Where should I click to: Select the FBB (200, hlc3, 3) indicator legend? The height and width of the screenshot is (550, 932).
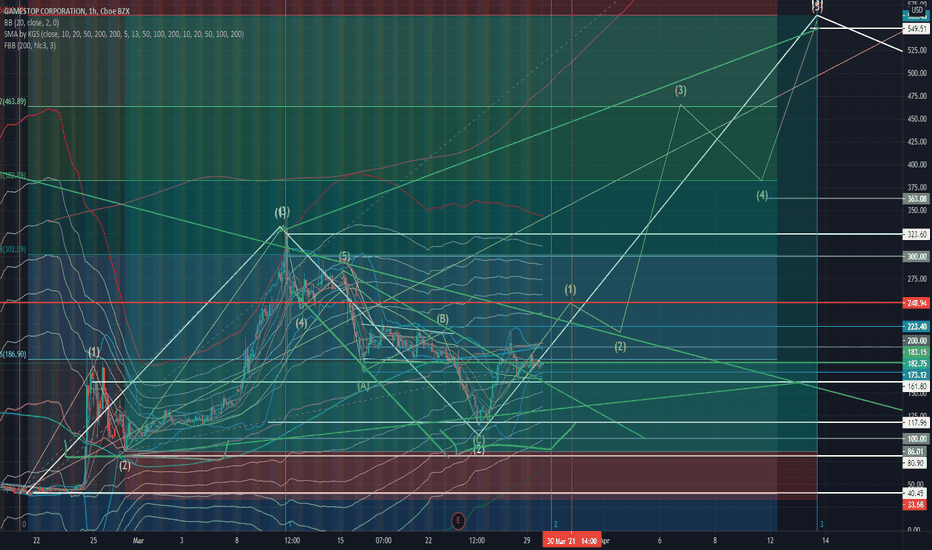pos(30,45)
